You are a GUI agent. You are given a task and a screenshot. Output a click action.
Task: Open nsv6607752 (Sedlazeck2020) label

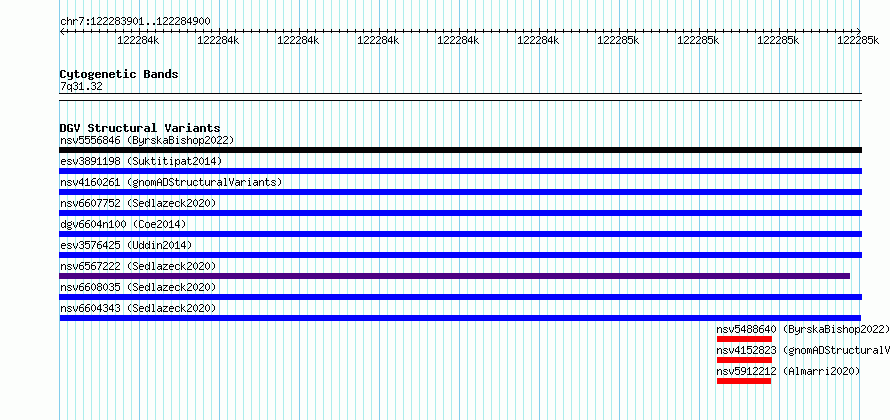pos(138,203)
